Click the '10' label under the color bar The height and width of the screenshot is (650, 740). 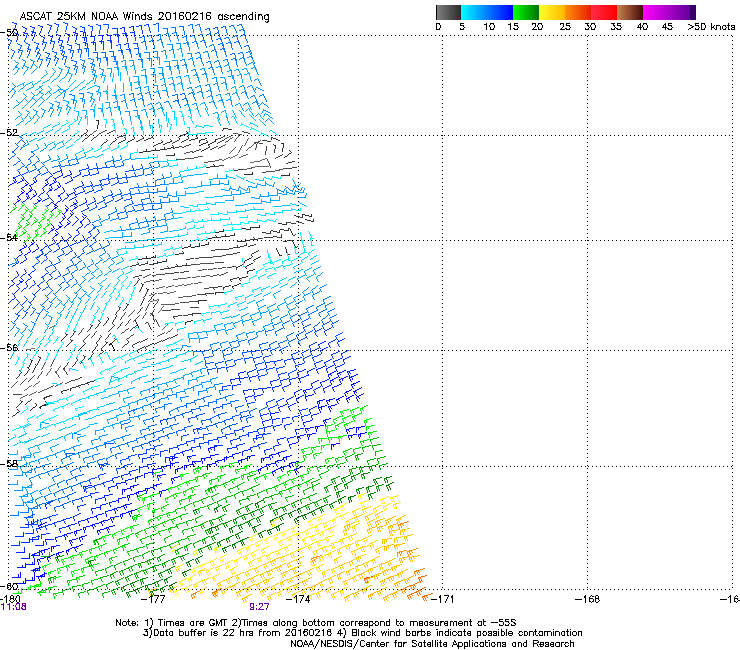(x=489, y=27)
